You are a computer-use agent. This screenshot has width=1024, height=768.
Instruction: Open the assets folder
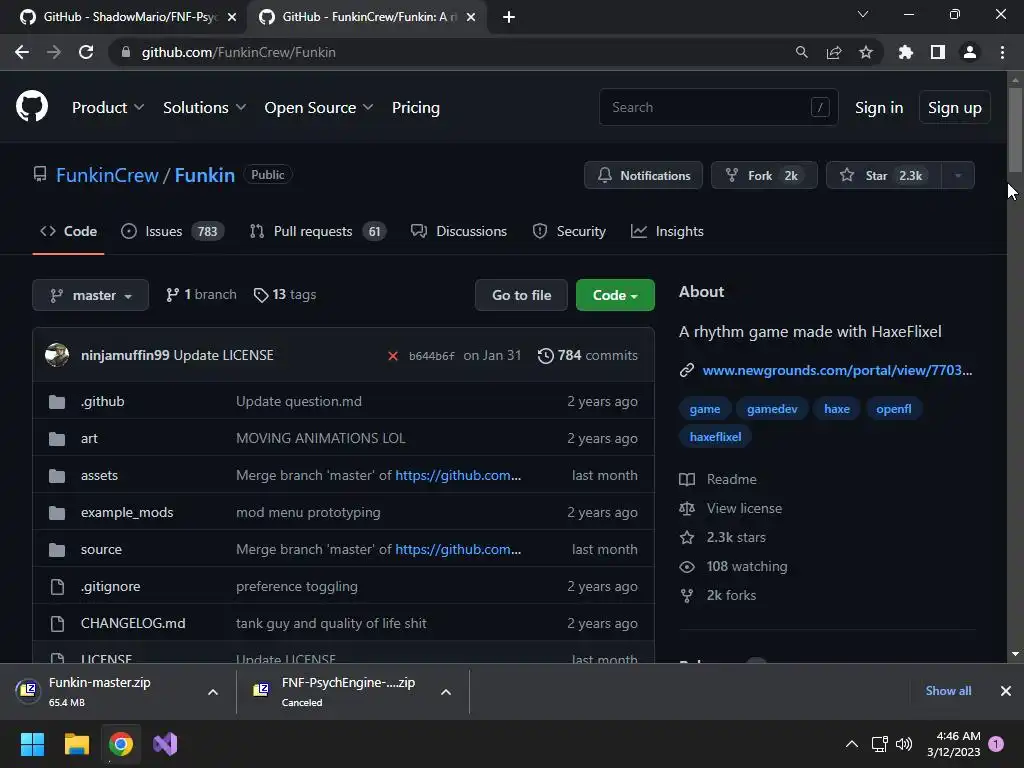click(99, 475)
